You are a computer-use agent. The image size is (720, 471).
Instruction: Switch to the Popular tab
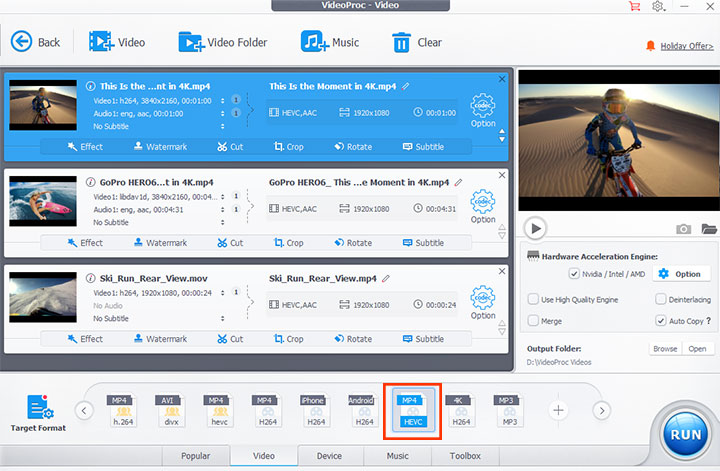point(196,456)
